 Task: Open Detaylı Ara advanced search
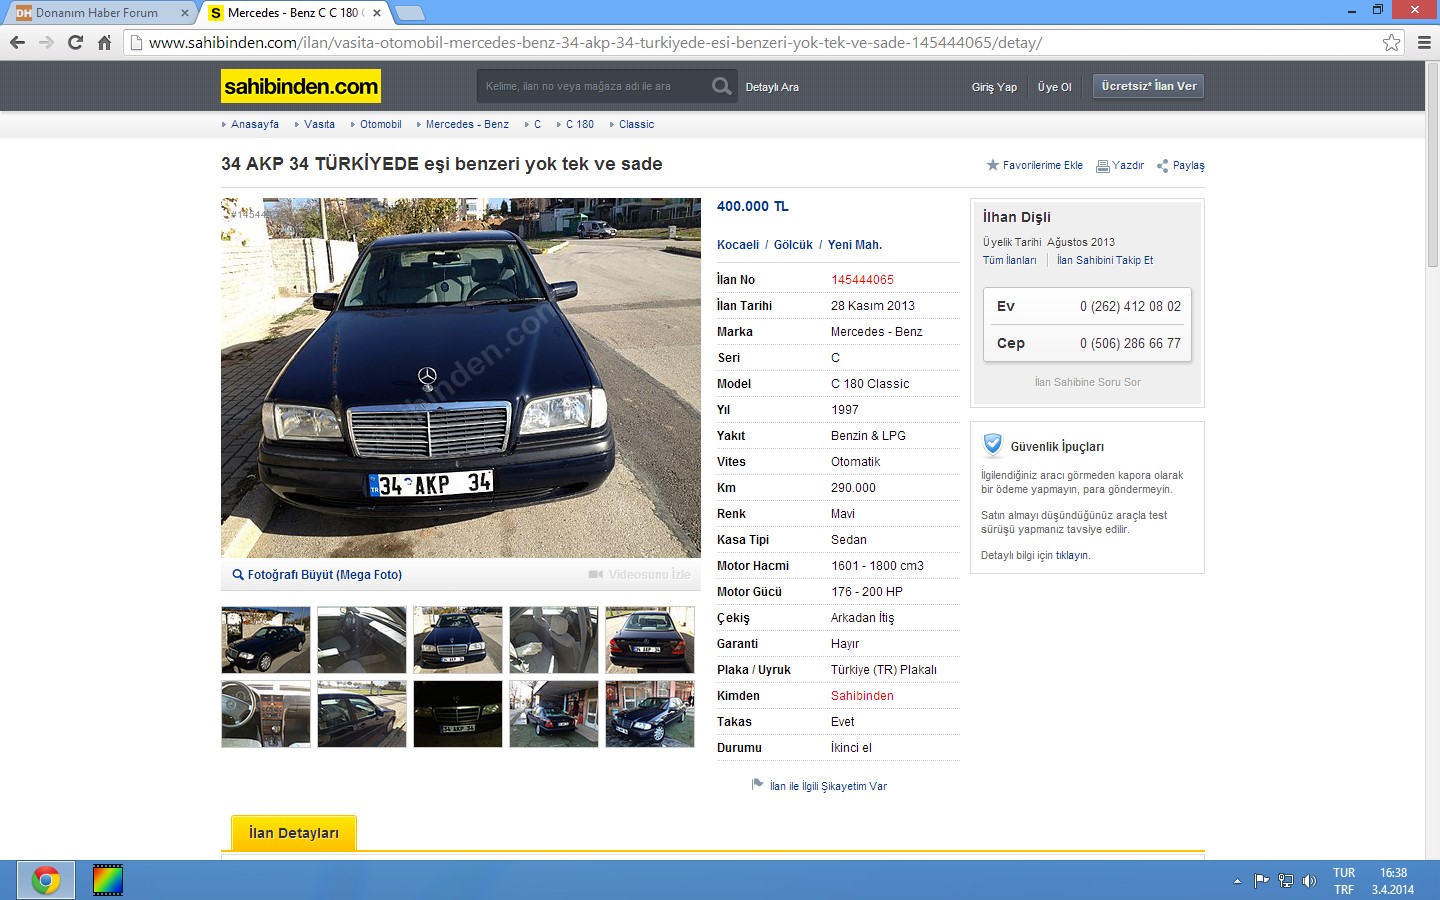(x=772, y=87)
